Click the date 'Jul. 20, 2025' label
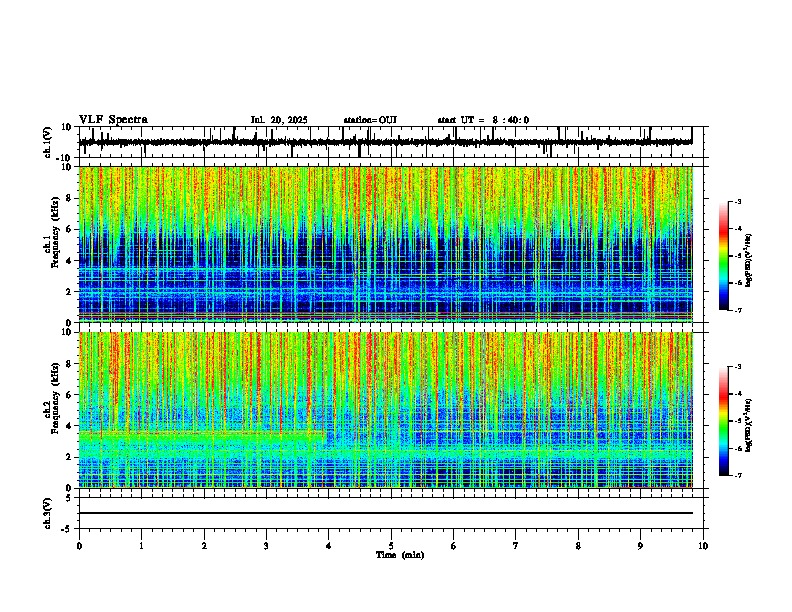 coord(279,120)
